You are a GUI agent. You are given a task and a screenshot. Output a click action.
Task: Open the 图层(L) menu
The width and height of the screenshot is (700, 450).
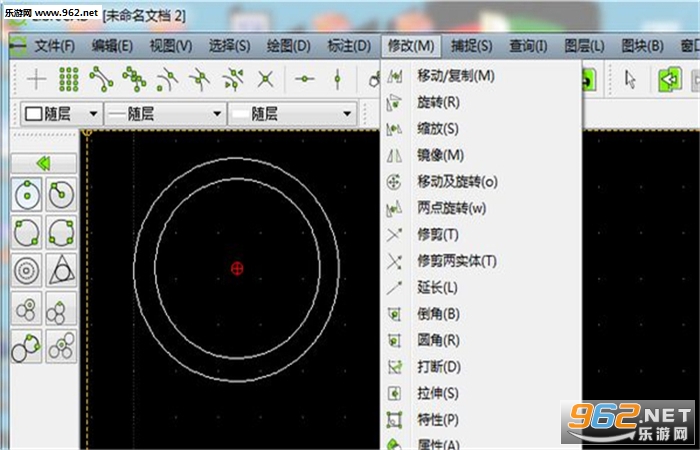click(584, 46)
